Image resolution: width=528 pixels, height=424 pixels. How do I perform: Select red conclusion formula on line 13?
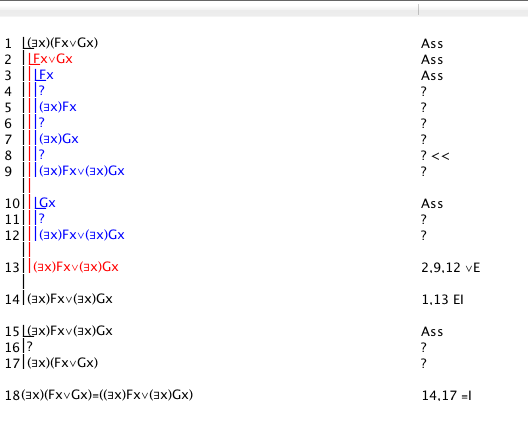(x=76, y=267)
